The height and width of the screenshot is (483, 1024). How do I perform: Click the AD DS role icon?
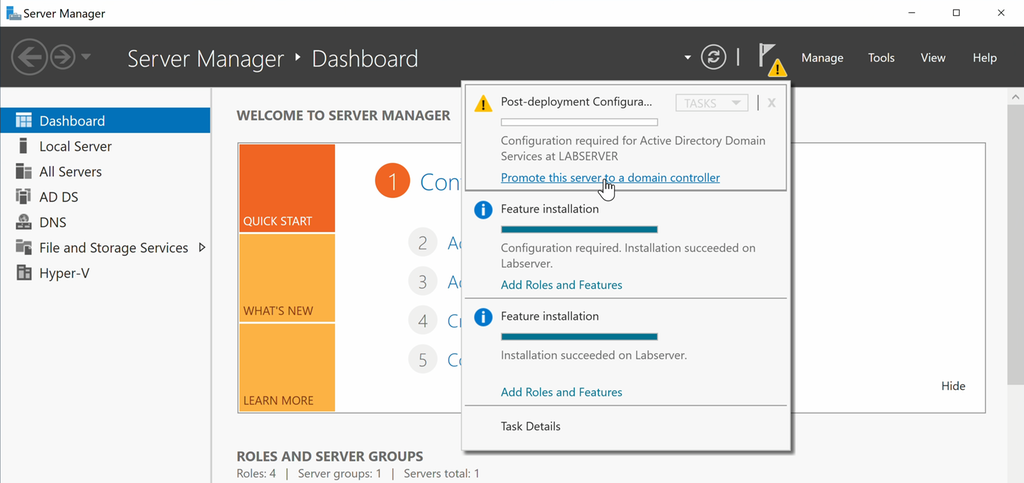[24, 197]
